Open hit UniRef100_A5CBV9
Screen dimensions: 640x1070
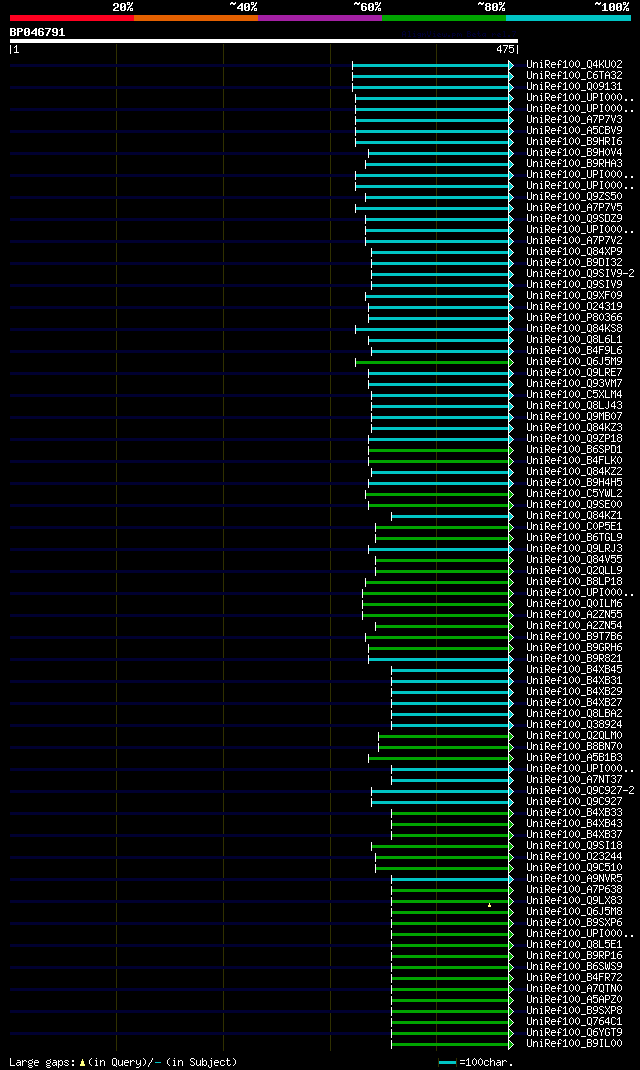pos(574,130)
